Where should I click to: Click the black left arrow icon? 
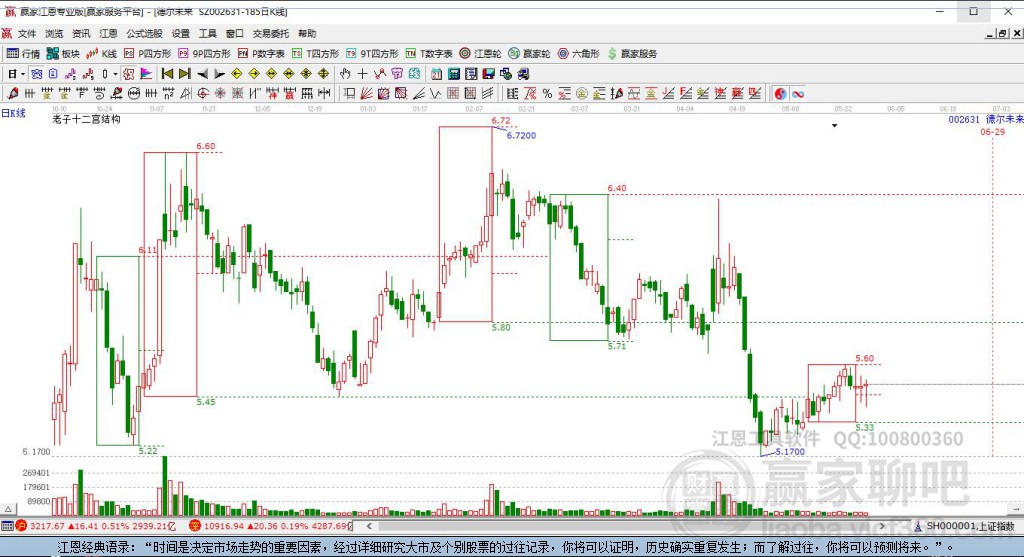click(x=202, y=74)
